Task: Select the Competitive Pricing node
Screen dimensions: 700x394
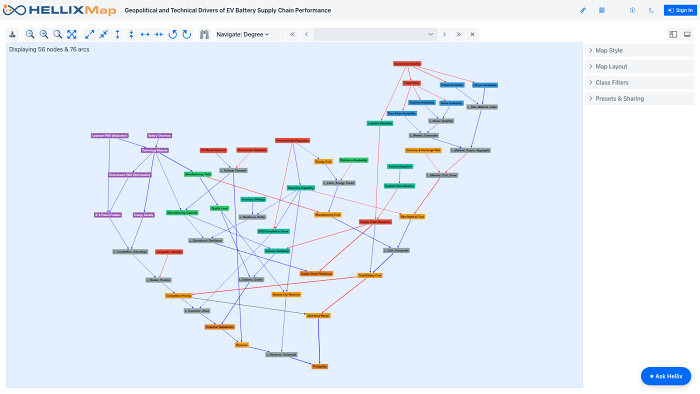Action: [x=179, y=295]
